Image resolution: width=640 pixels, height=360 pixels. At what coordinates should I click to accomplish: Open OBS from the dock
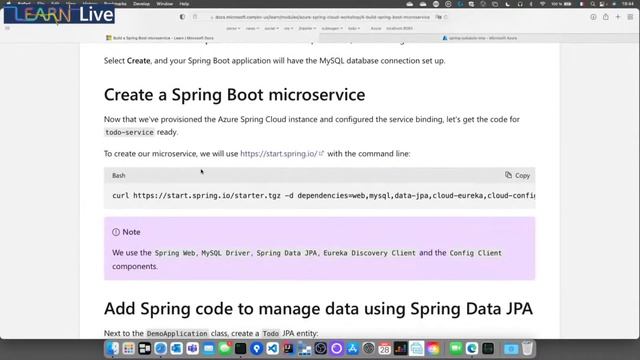click(320, 349)
